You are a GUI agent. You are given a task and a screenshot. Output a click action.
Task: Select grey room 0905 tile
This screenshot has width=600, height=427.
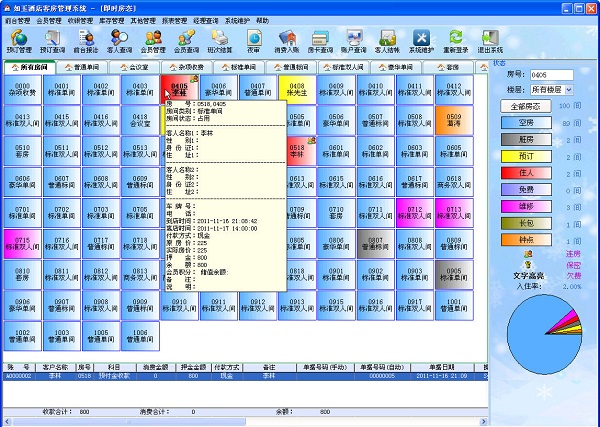tap(454, 275)
